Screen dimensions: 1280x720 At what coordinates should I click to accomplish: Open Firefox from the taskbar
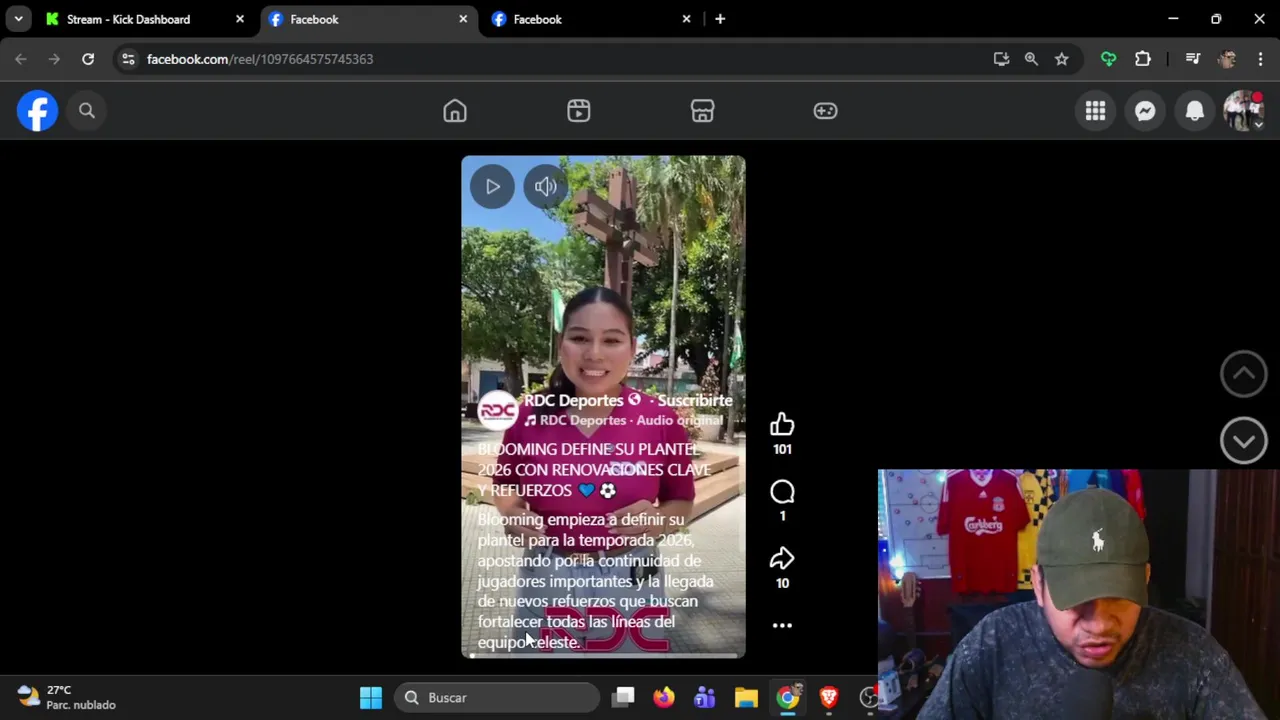(664, 697)
